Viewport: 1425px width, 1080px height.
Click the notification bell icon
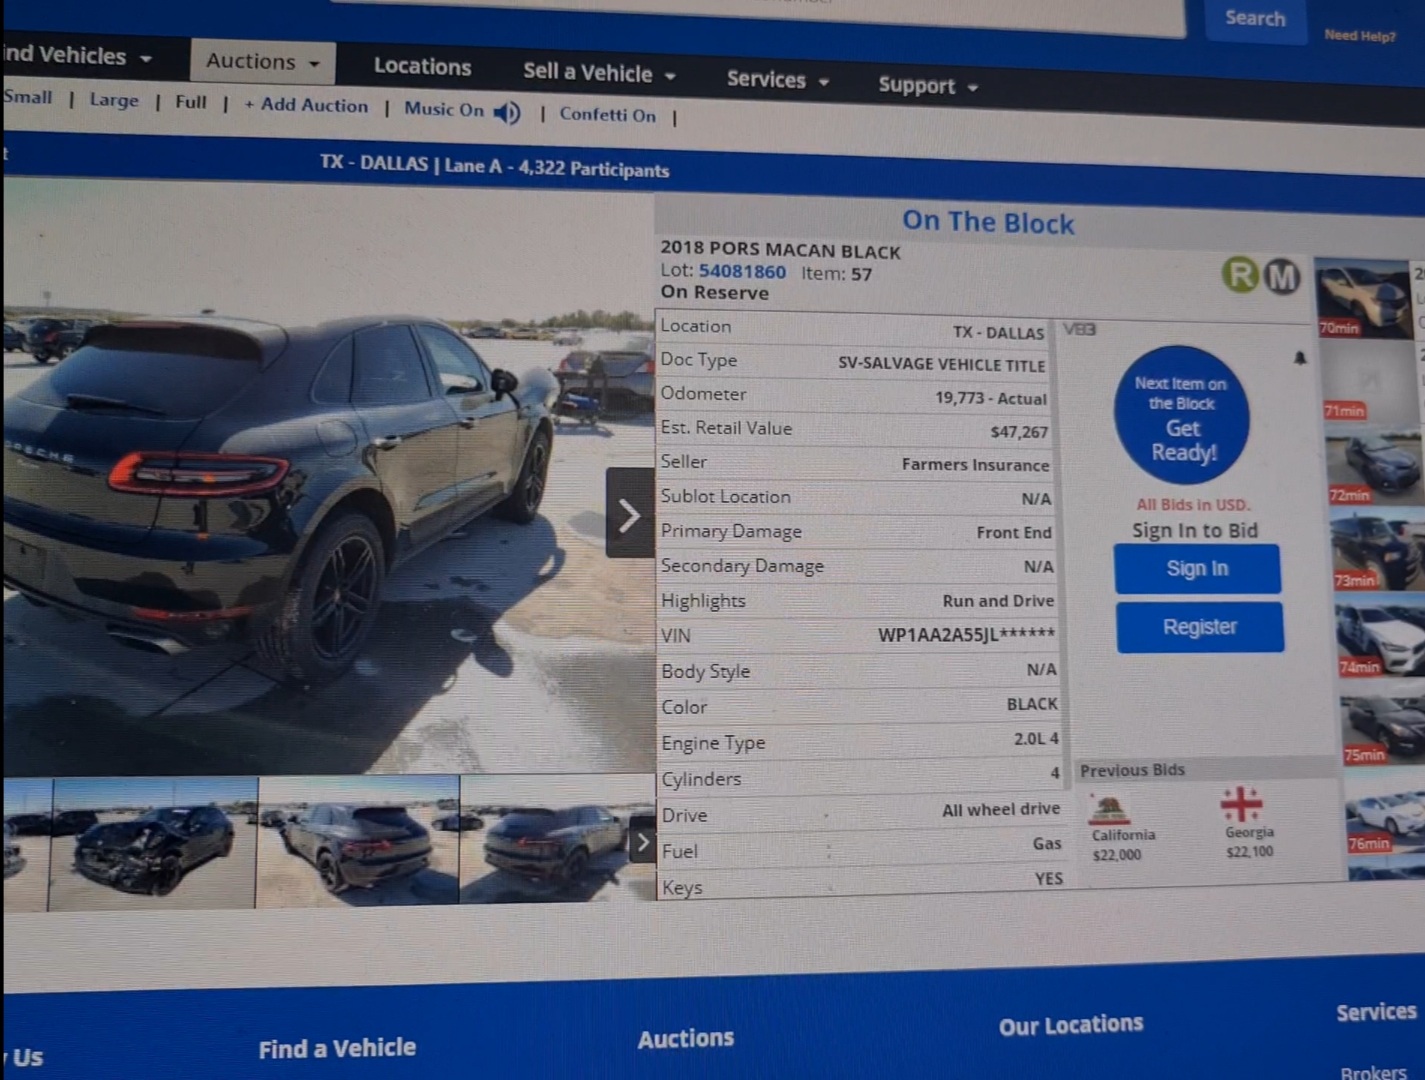(x=1300, y=358)
